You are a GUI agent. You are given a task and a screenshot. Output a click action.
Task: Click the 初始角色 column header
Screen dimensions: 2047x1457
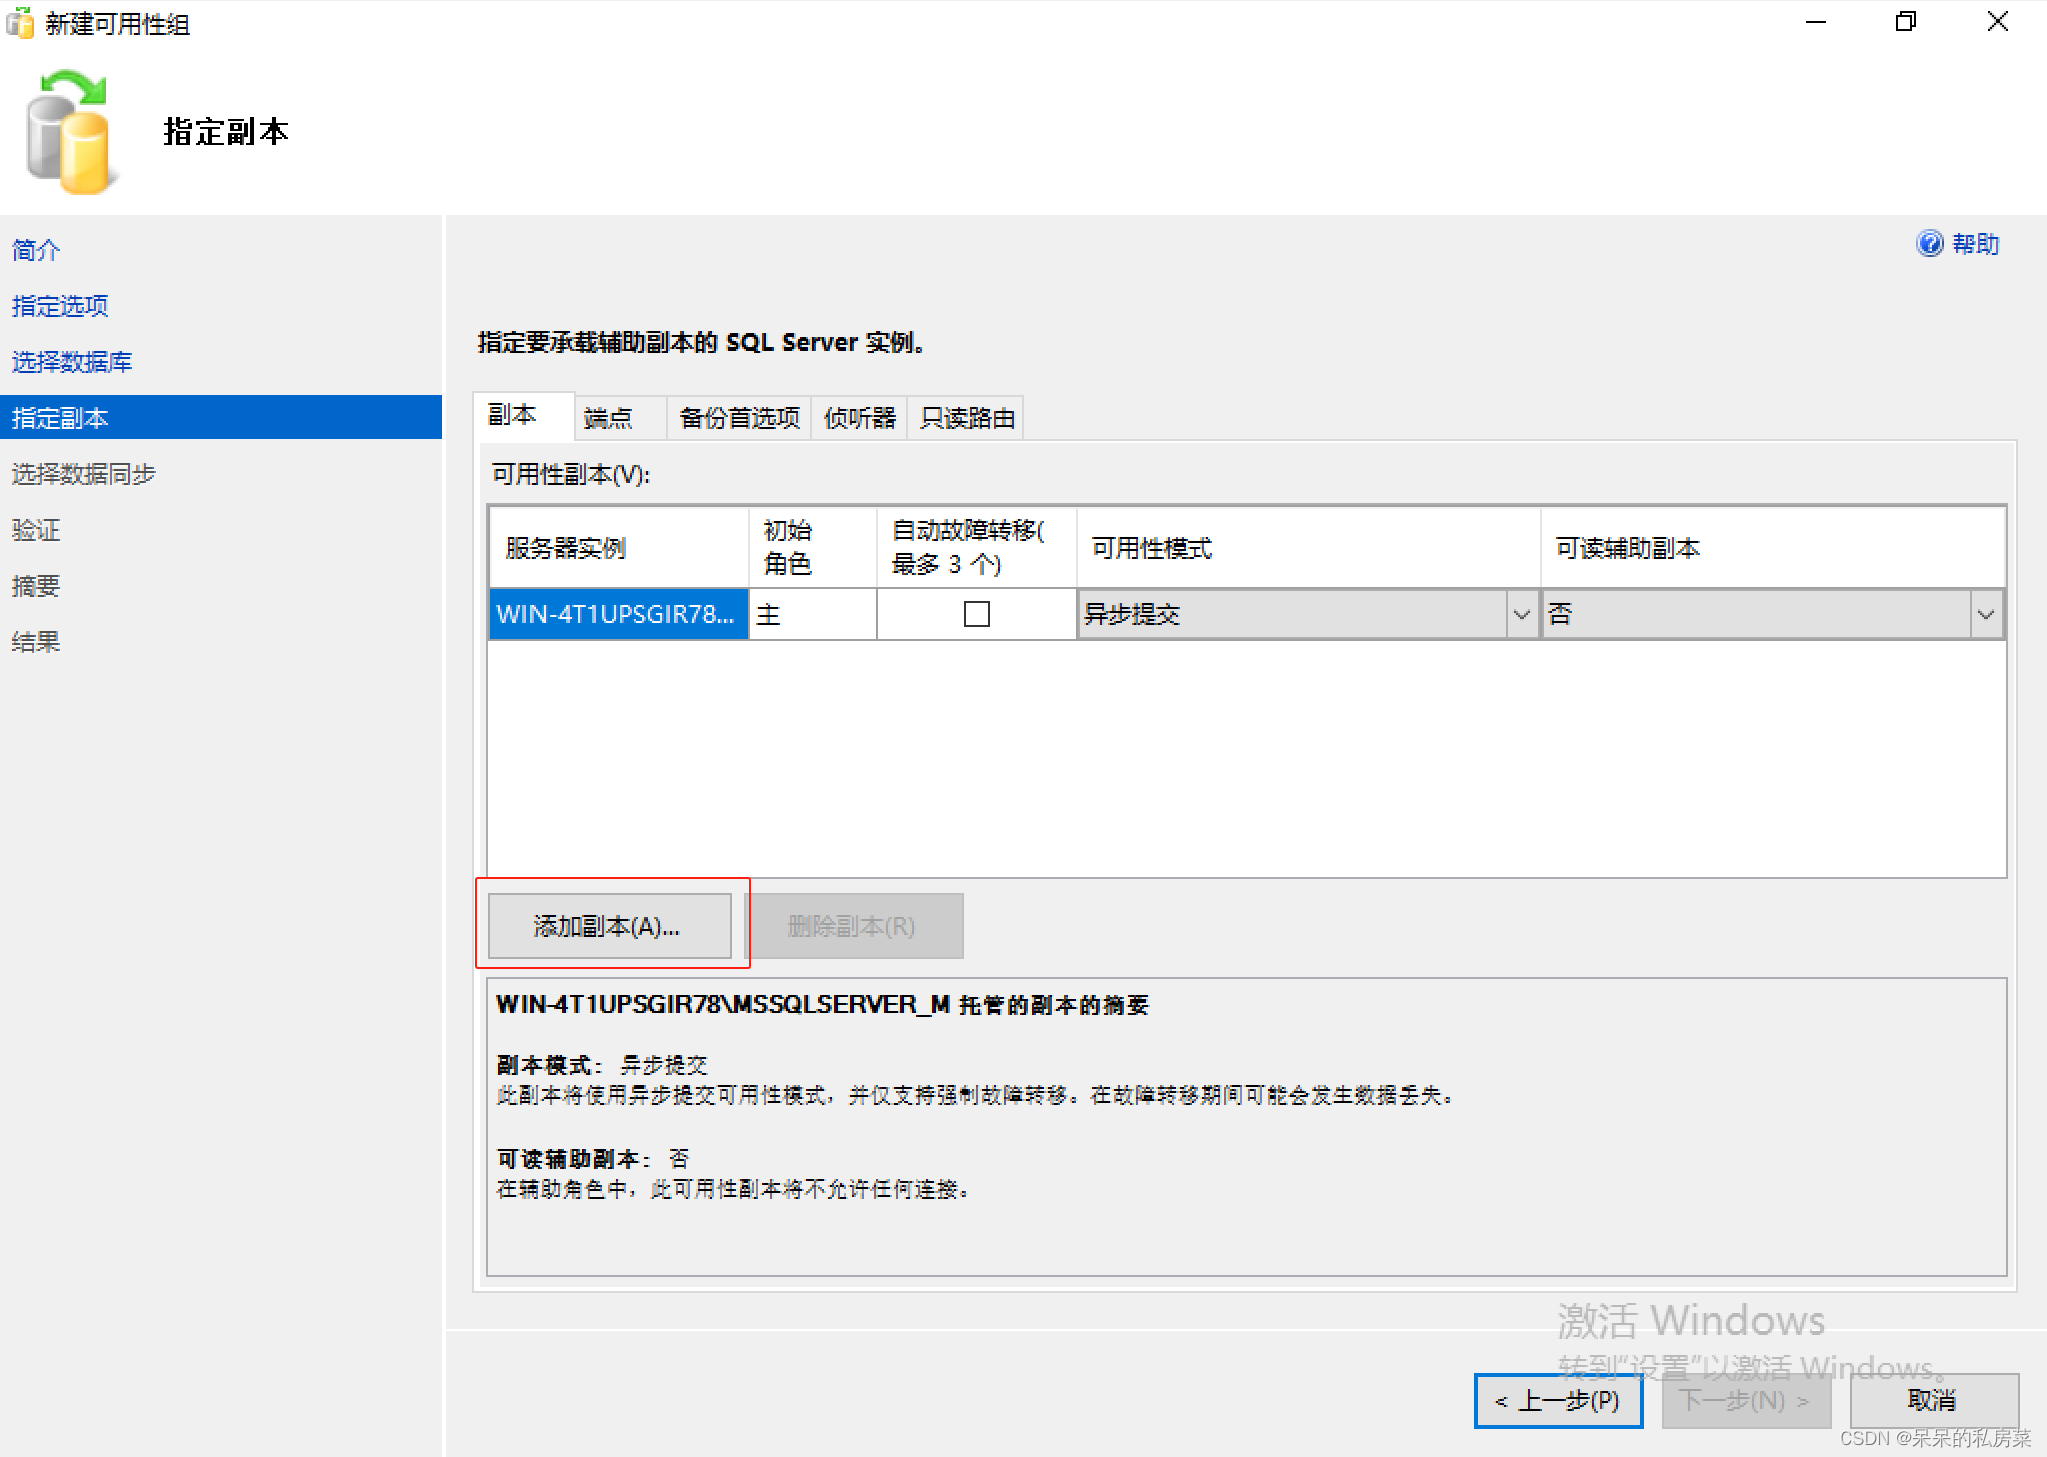pos(812,547)
